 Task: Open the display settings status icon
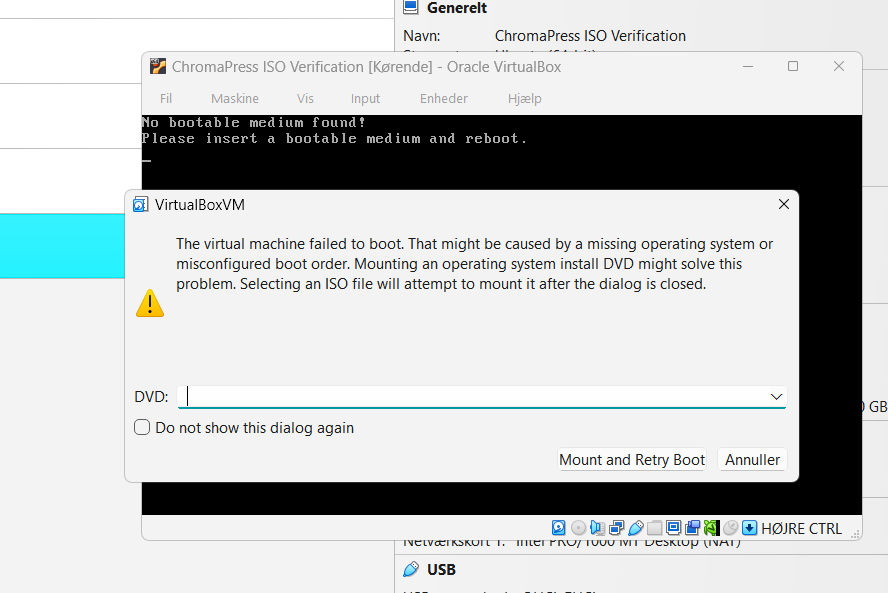coord(673,528)
